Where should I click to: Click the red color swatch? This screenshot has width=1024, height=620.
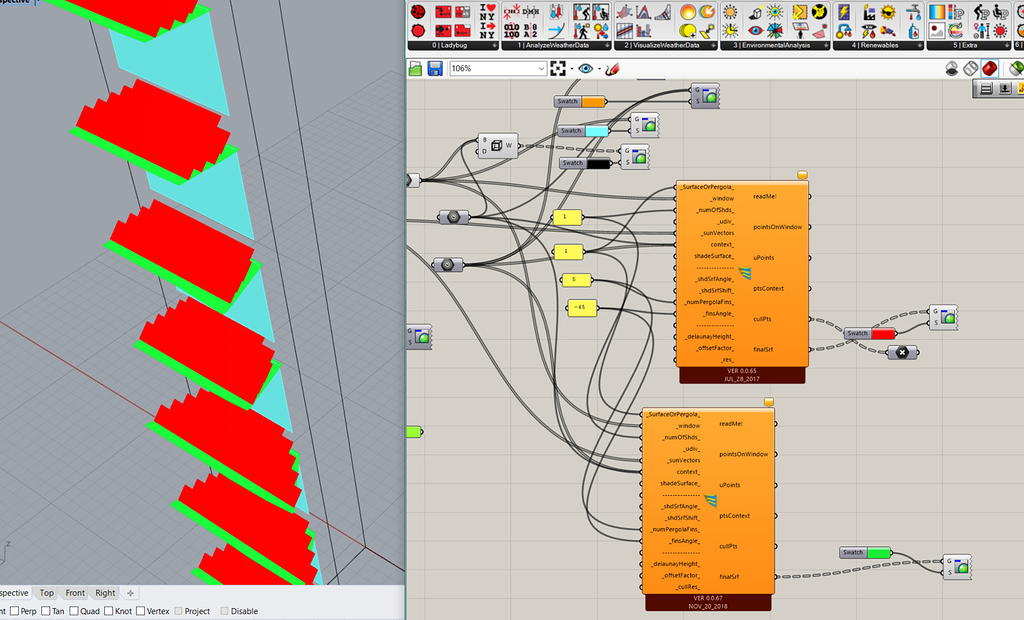click(883, 333)
